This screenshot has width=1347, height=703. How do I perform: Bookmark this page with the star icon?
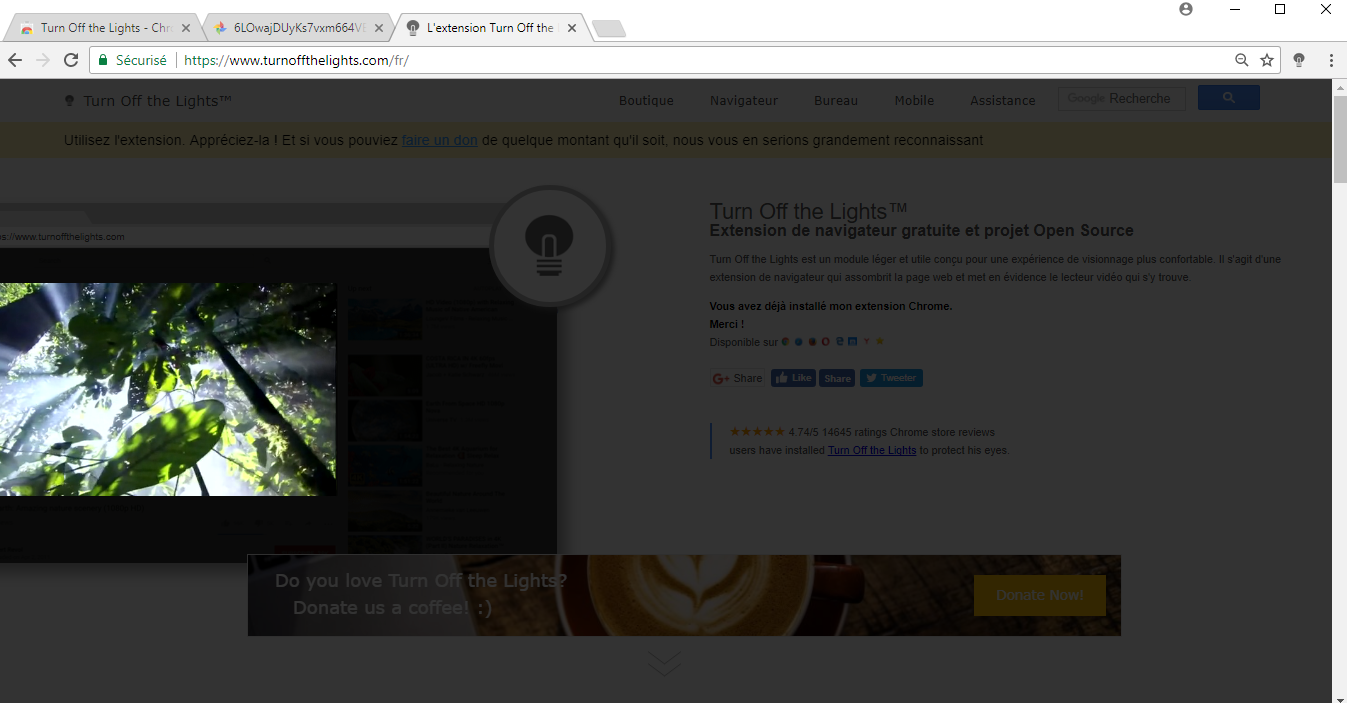click(1267, 60)
